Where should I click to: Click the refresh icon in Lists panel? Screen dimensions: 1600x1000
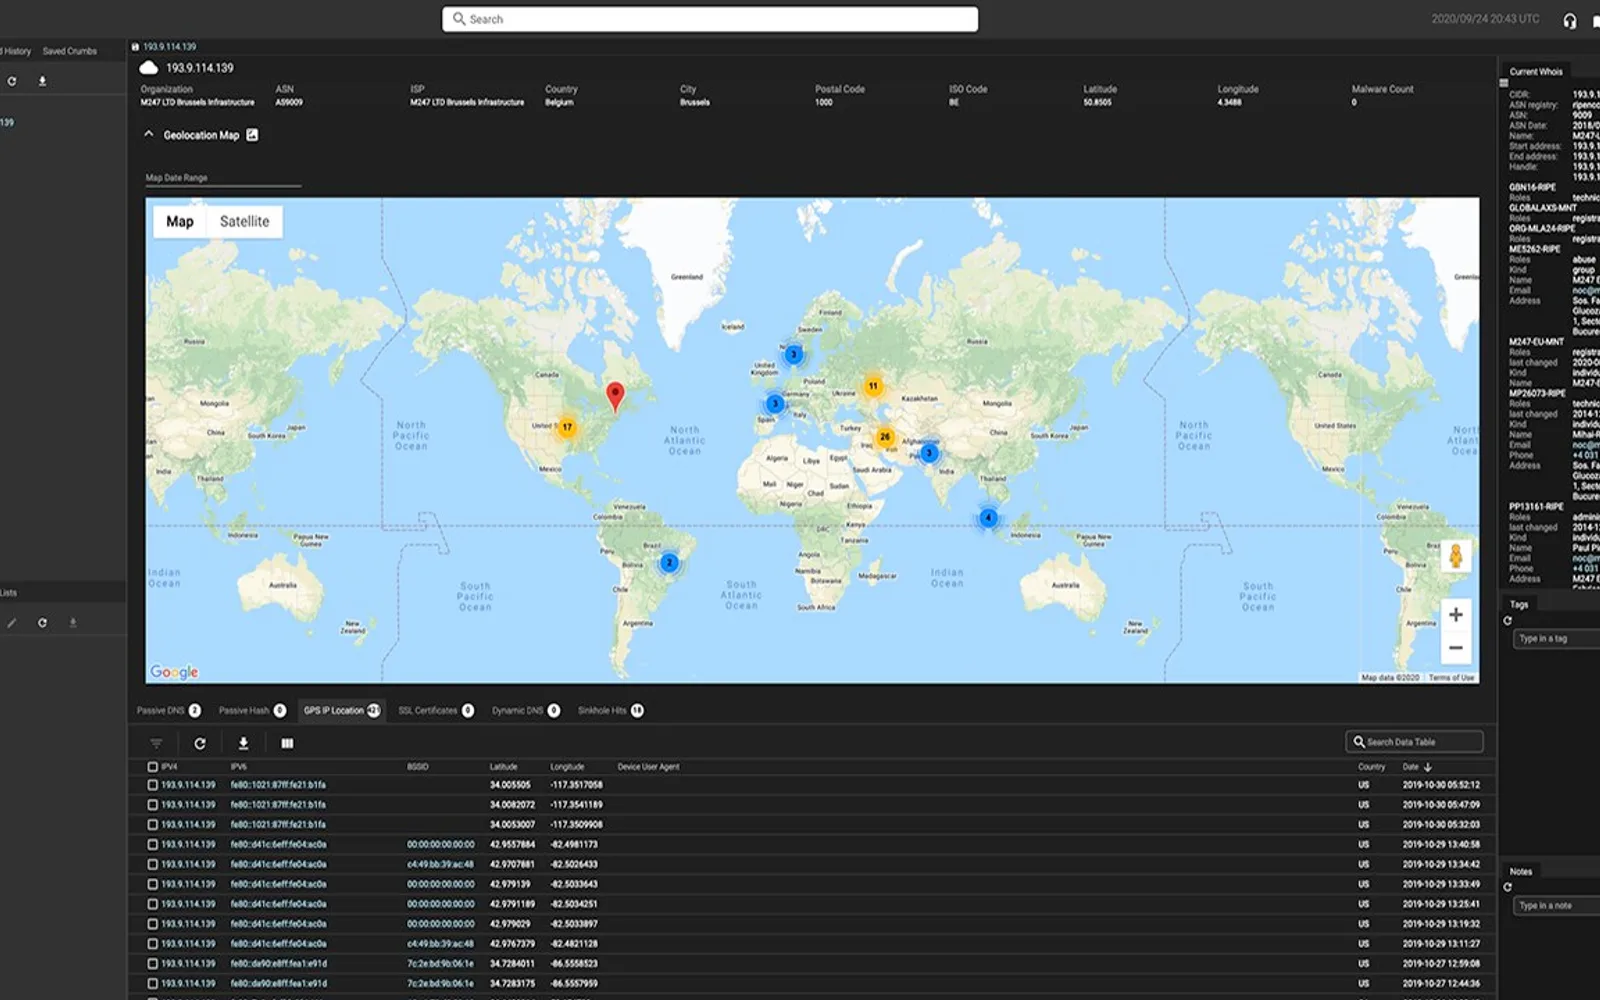point(42,623)
